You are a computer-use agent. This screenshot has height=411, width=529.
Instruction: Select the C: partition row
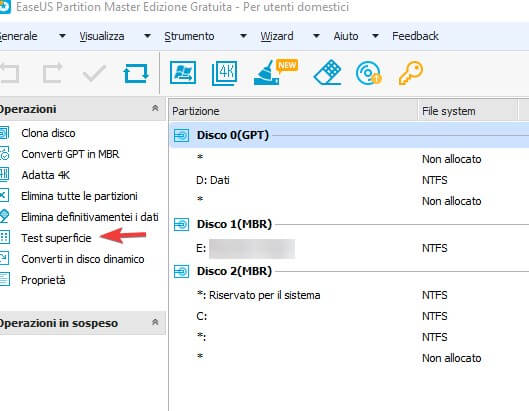click(x=349, y=316)
